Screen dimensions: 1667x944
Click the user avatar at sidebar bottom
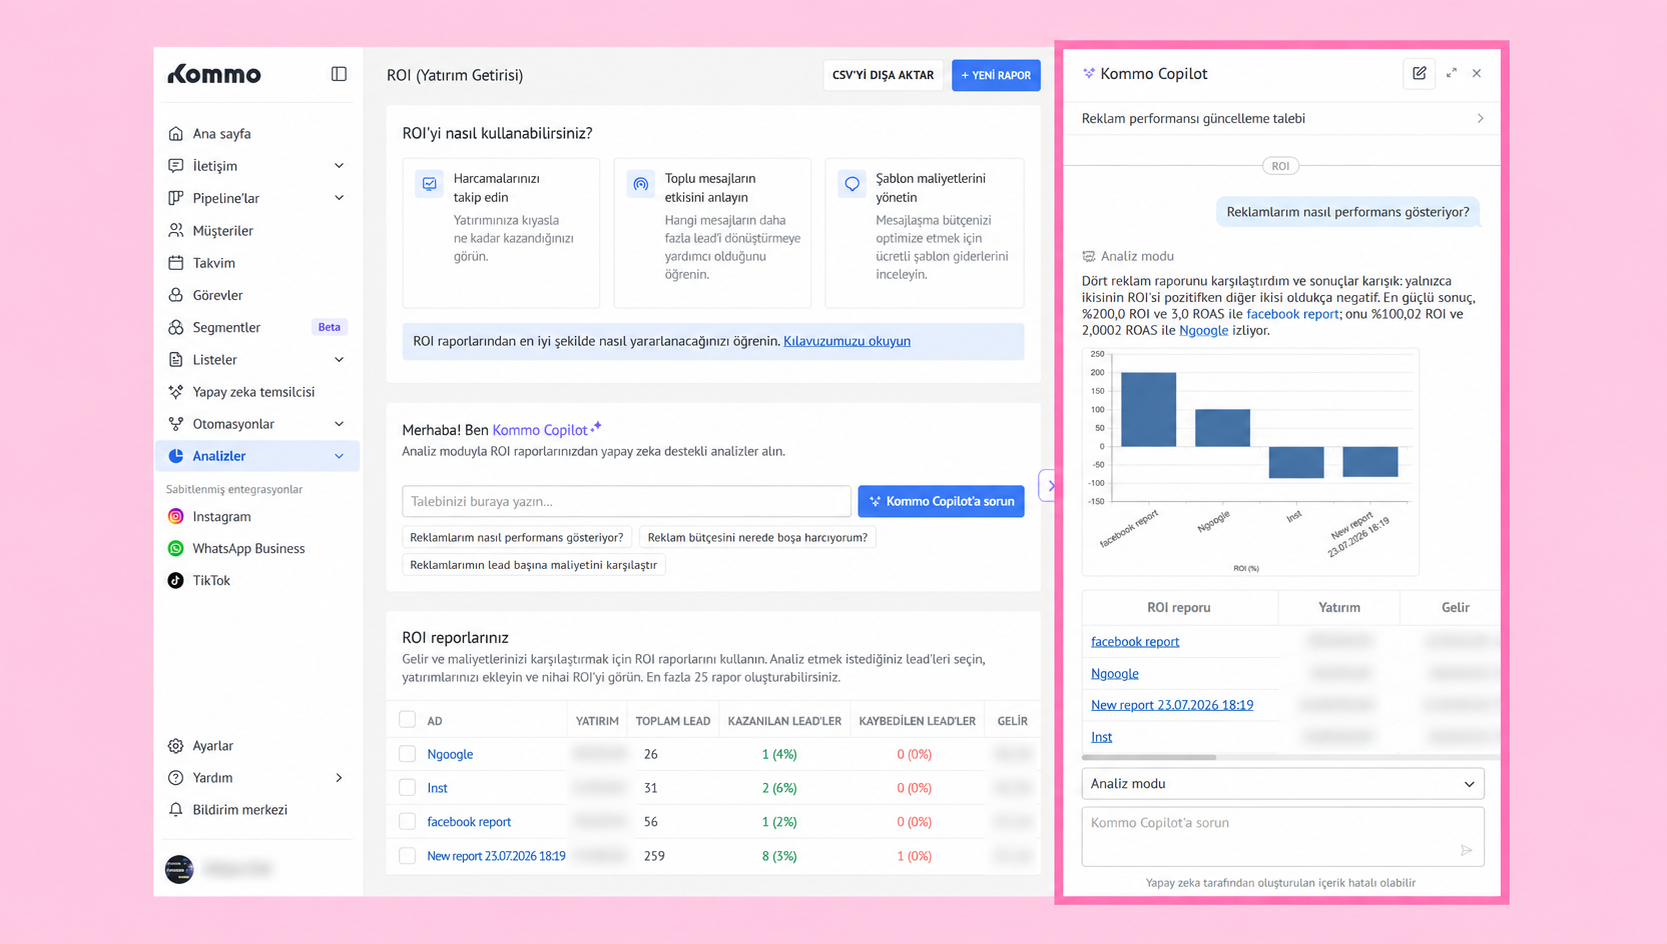[179, 868]
